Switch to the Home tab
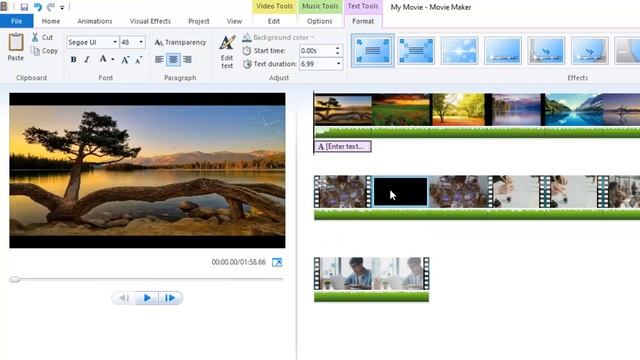Screen dimensions: 640x360 click(51, 21)
